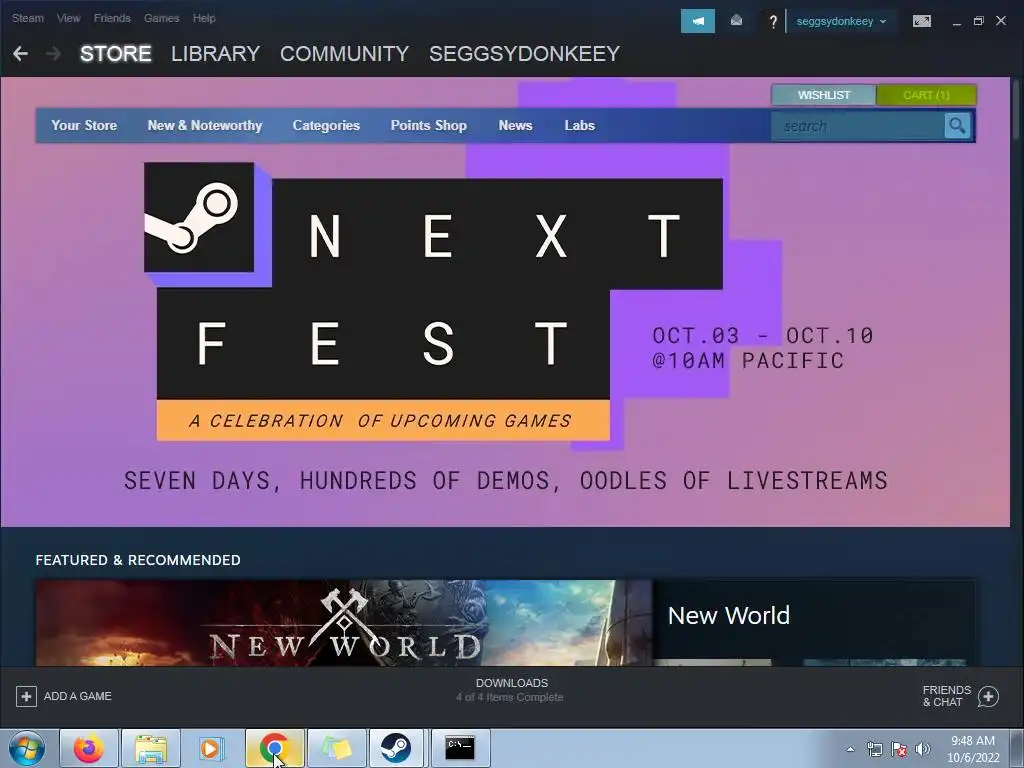
Task: Open Google Chrome from the taskbar
Action: pyautogui.click(x=274, y=748)
